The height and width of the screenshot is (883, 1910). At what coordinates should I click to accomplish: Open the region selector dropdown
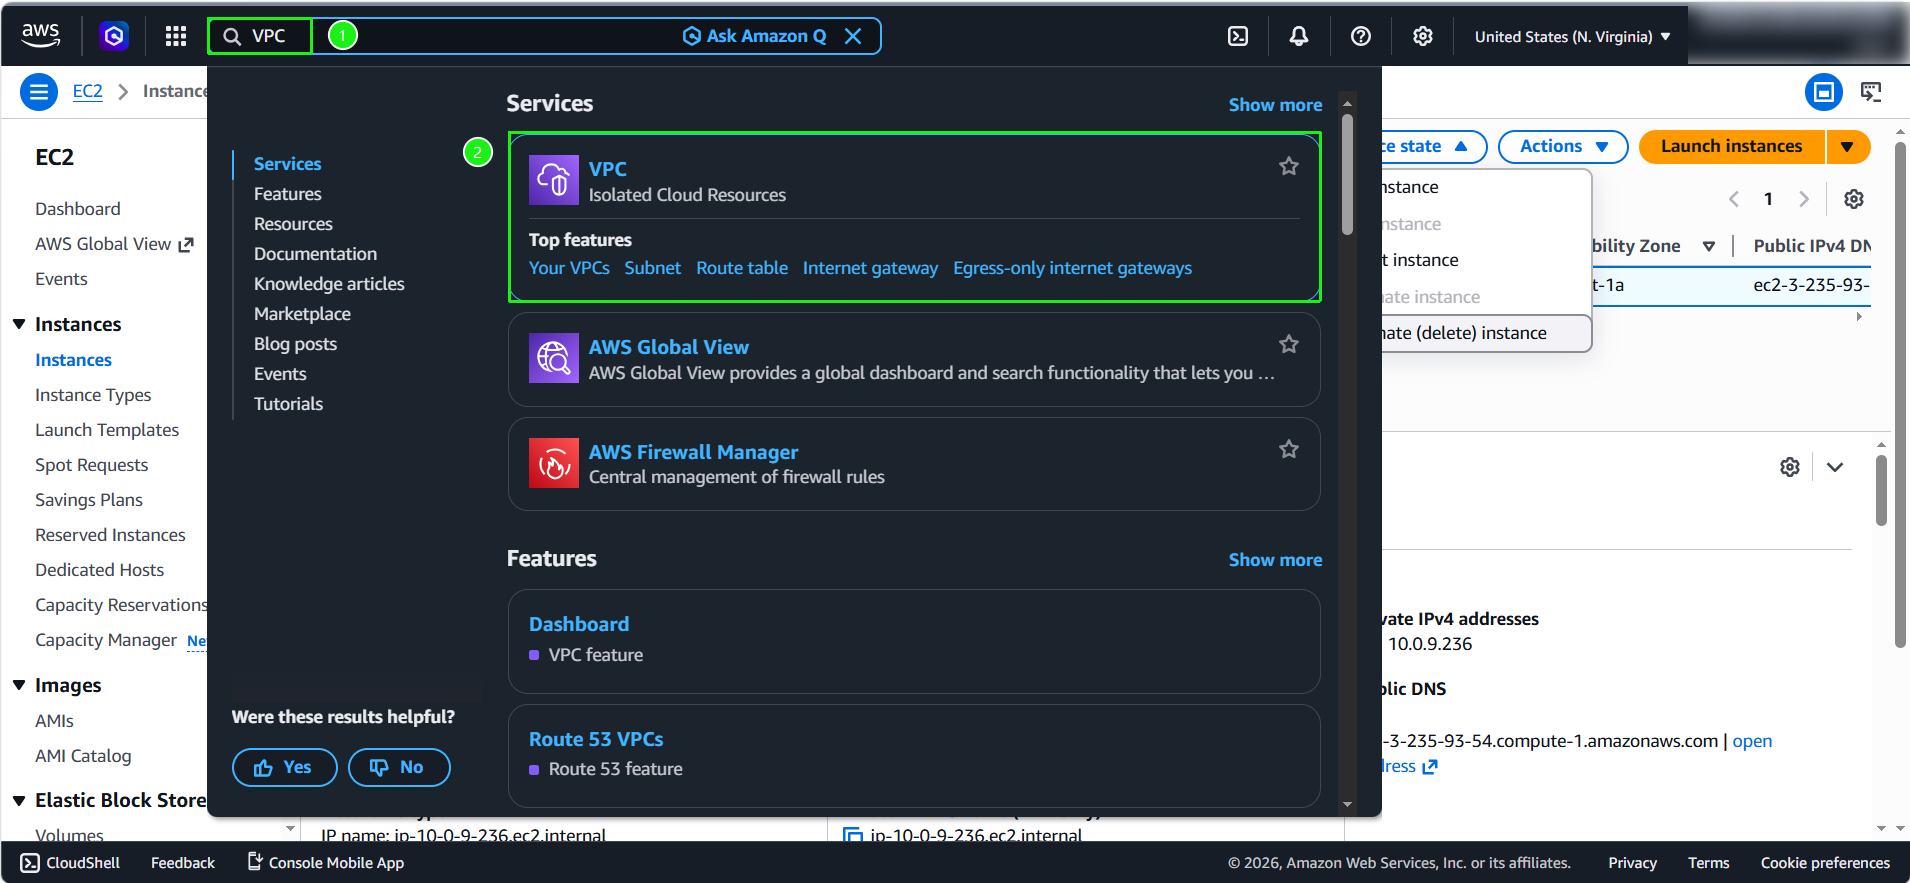1573,37
